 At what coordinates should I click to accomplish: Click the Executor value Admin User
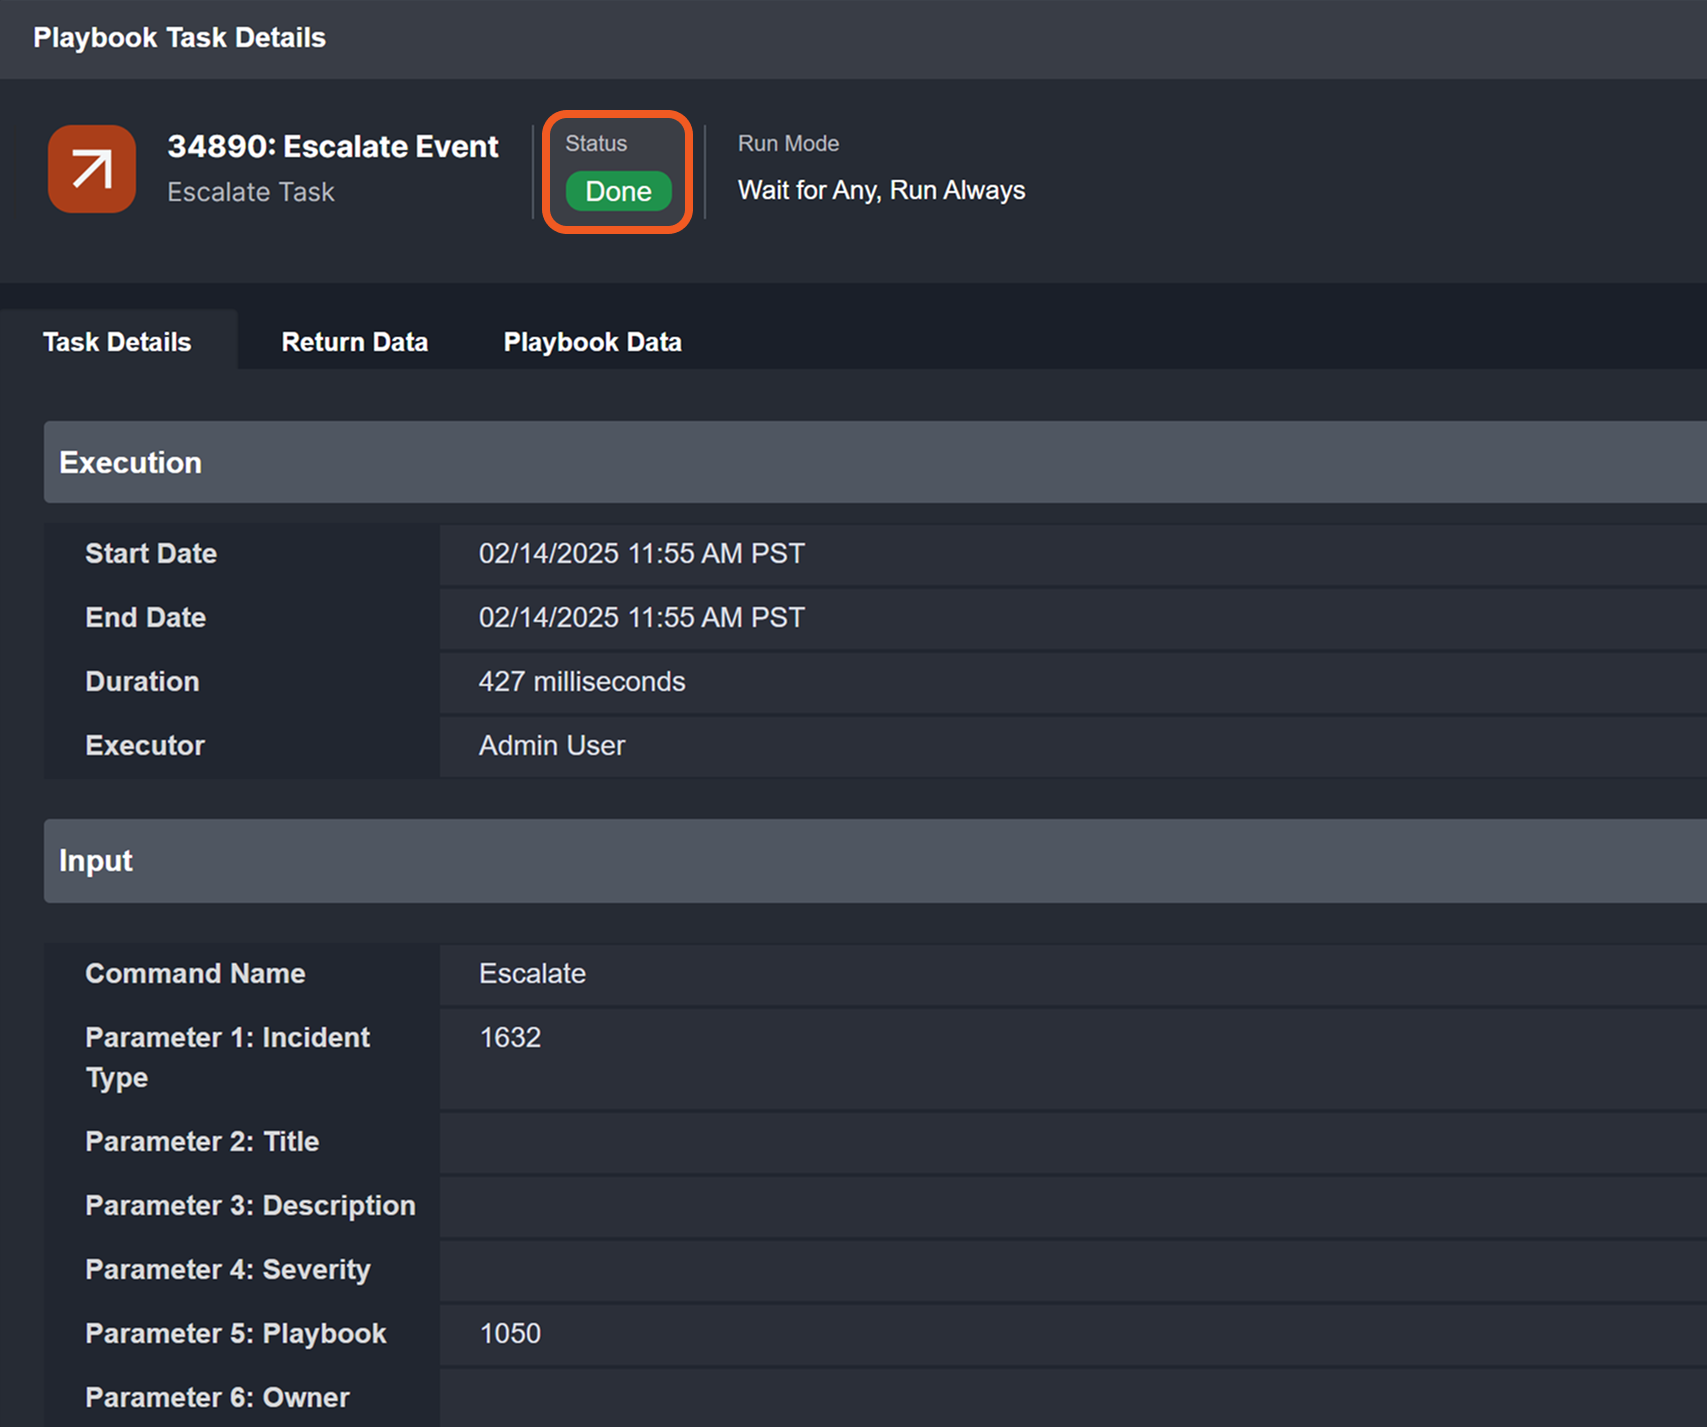551,746
